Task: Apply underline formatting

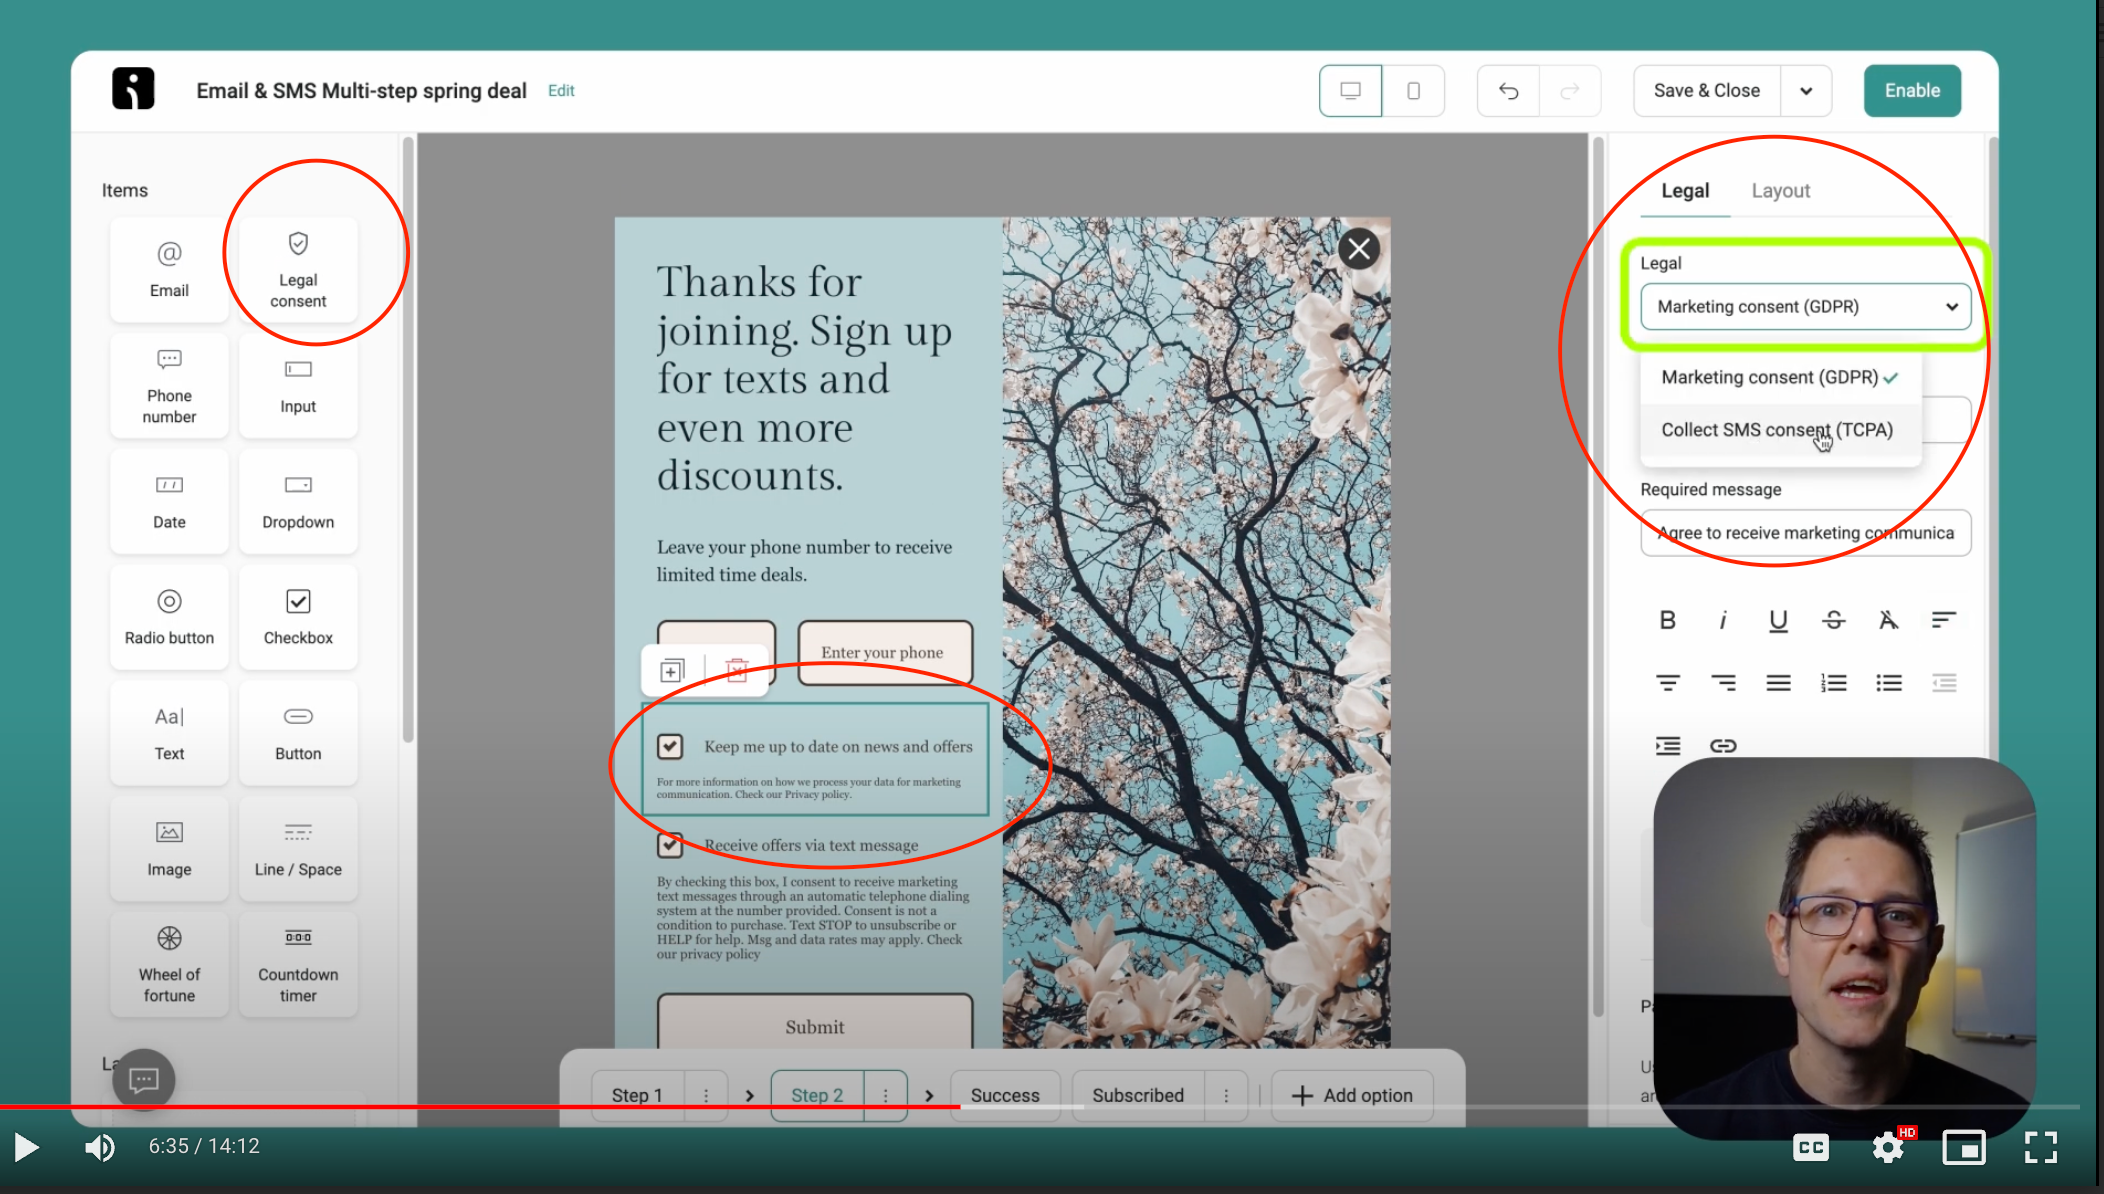Action: click(x=1778, y=620)
